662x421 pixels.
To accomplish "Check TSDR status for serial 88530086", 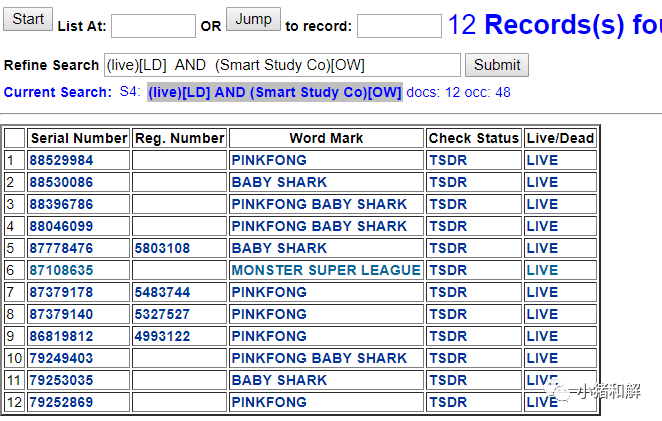I will [x=448, y=182].
